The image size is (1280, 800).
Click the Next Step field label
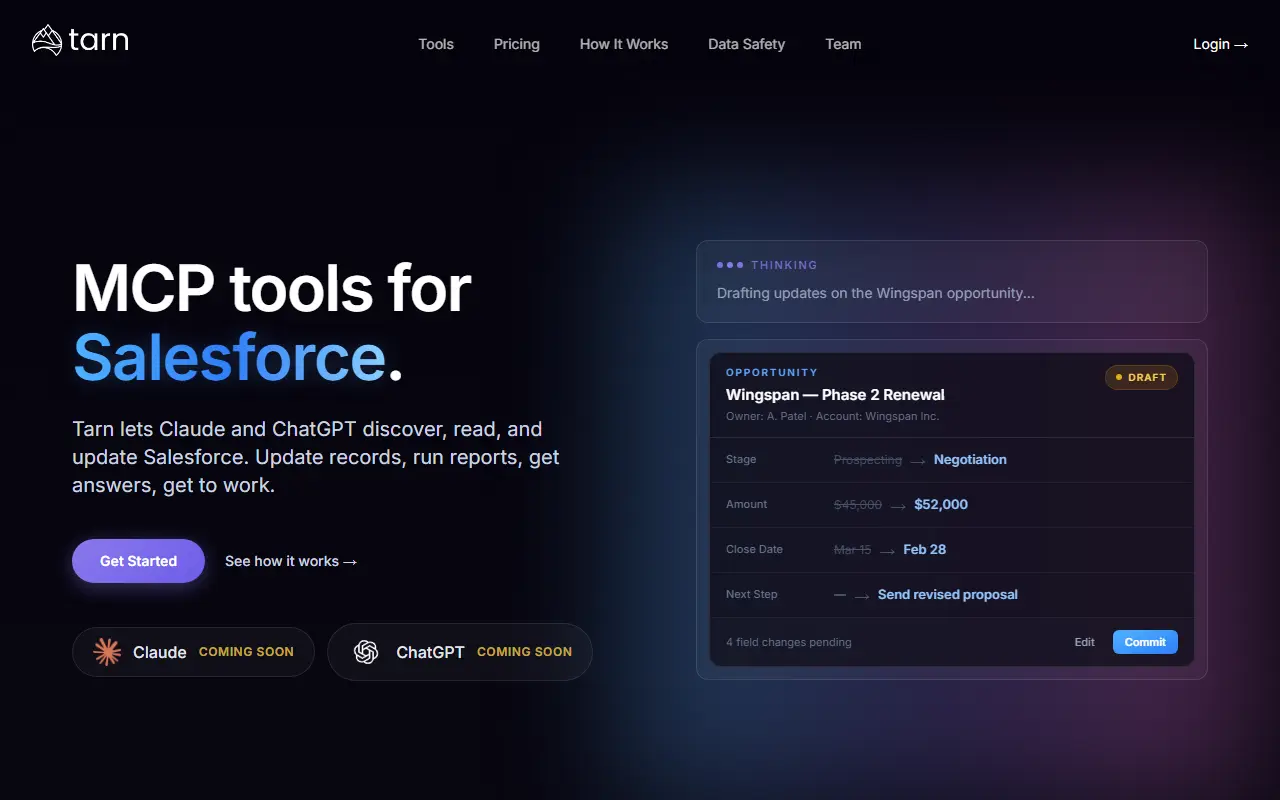coord(752,595)
